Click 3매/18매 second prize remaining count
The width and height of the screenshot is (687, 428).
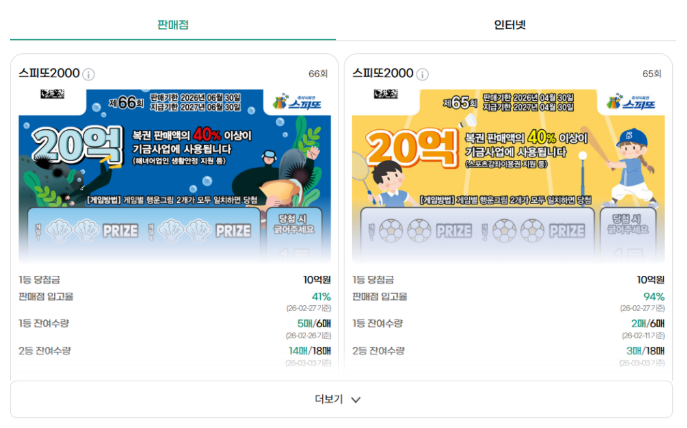(x=645, y=351)
